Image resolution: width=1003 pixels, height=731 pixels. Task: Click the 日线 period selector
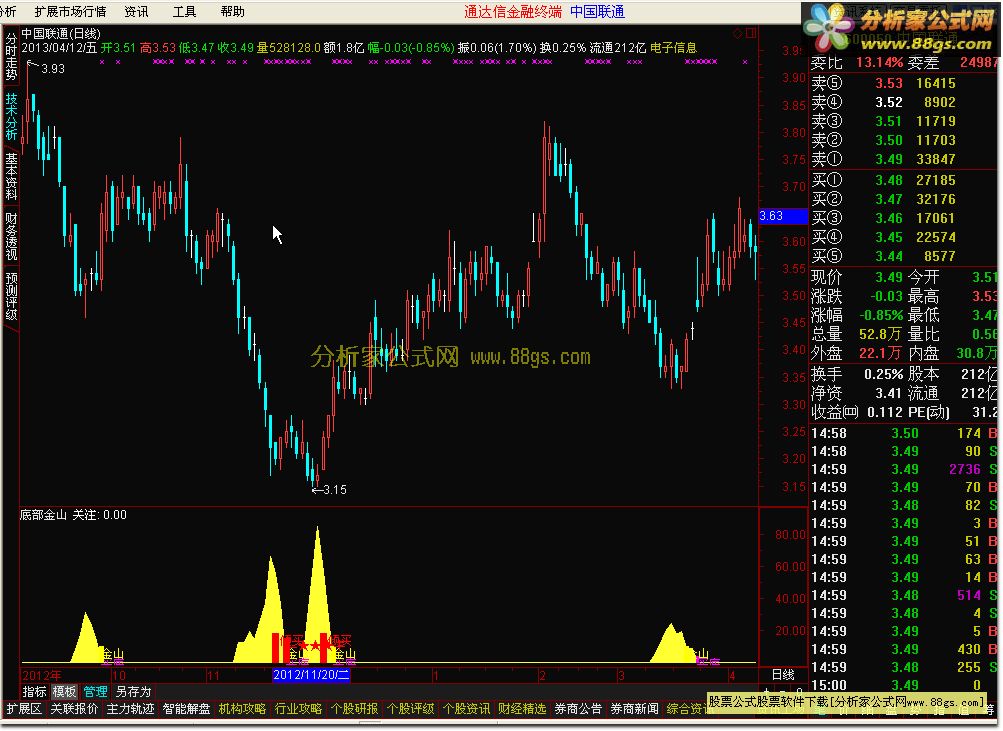[x=783, y=674]
